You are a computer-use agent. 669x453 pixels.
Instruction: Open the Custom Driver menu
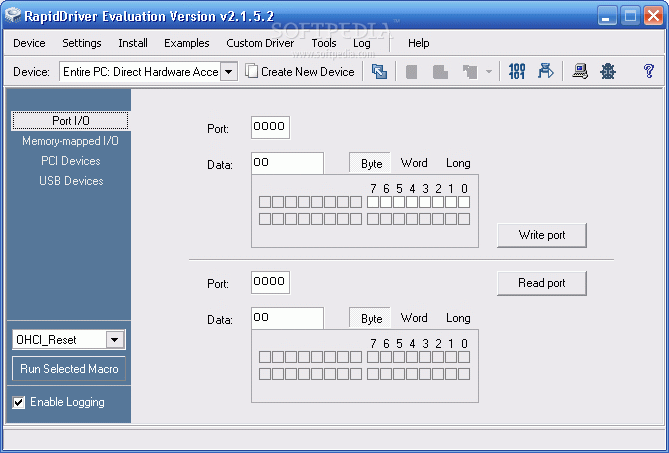[260, 43]
